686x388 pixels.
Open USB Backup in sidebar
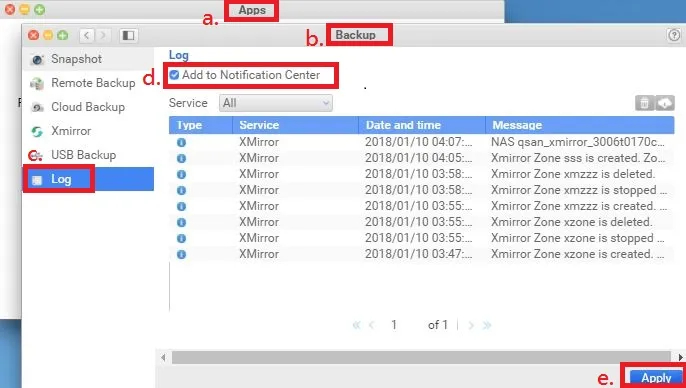88,155
